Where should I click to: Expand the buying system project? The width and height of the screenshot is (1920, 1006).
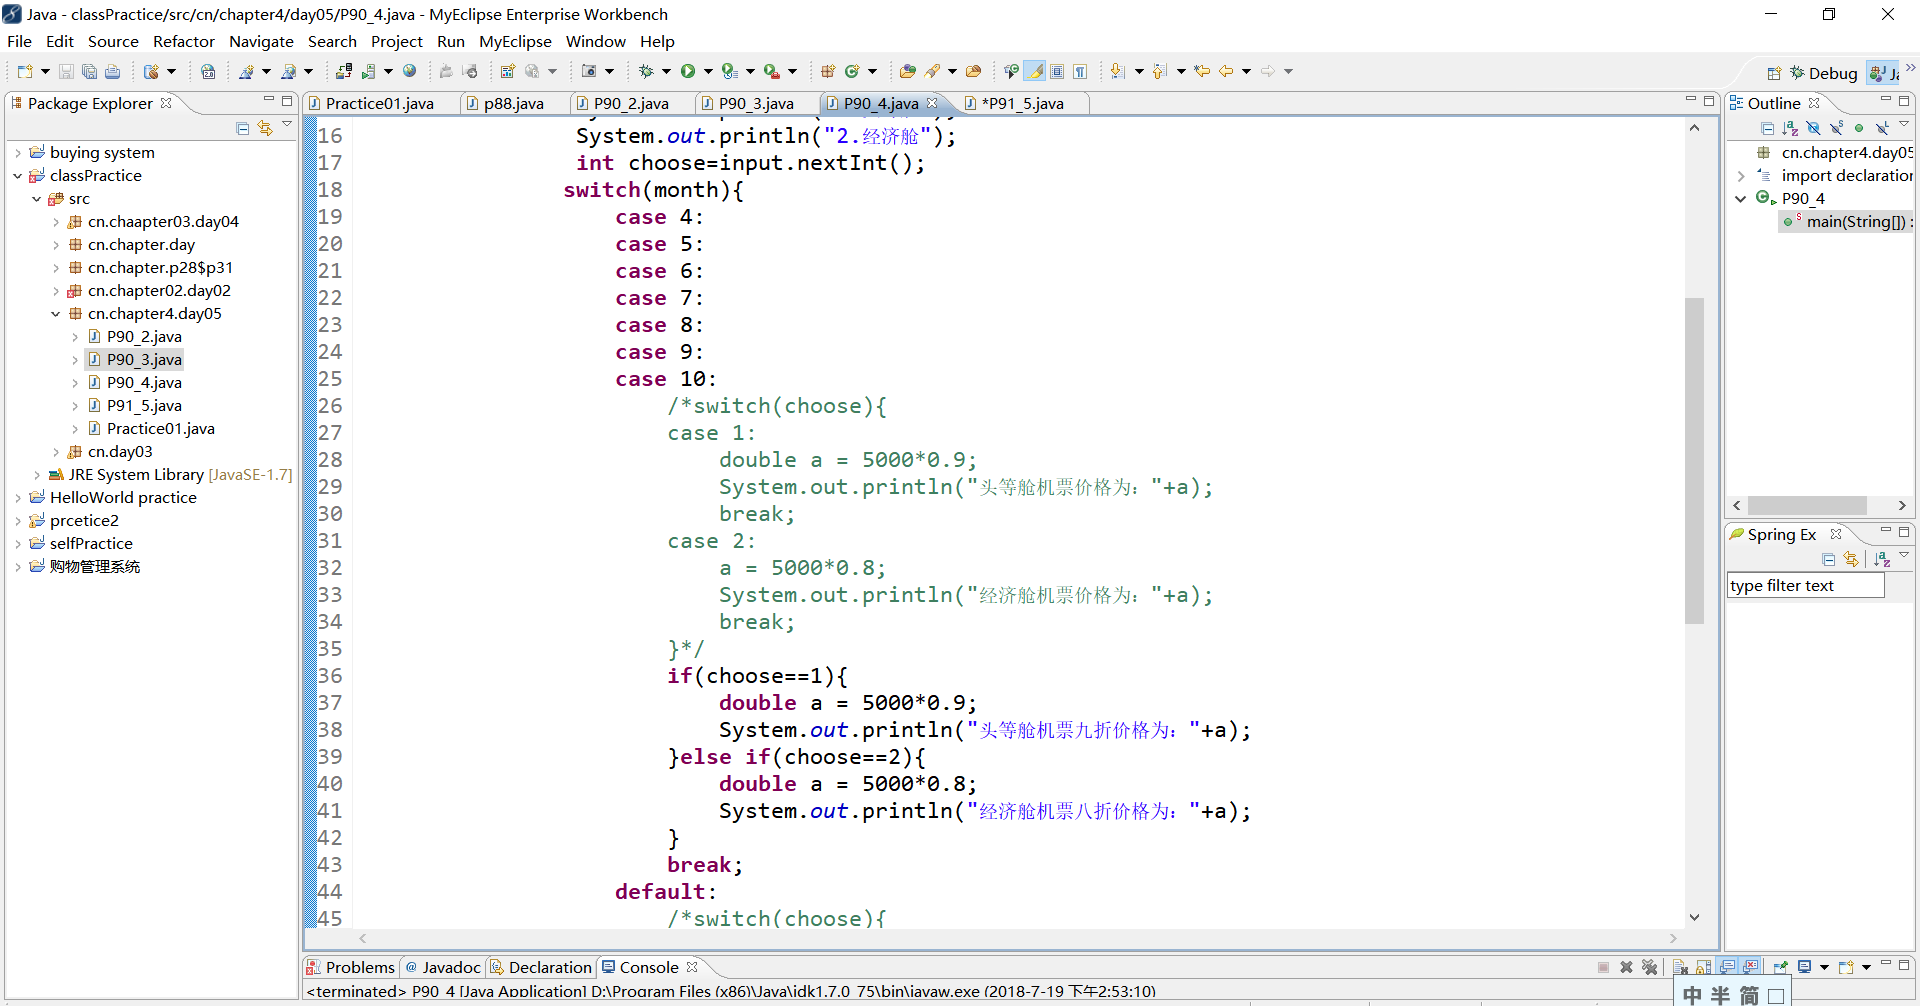[x=18, y=153]
